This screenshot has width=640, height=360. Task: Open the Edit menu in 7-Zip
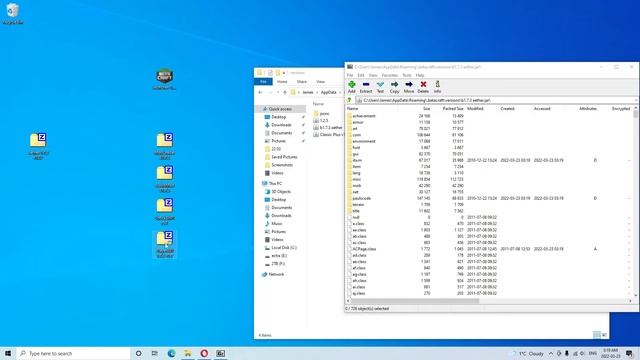coord(361,76)
